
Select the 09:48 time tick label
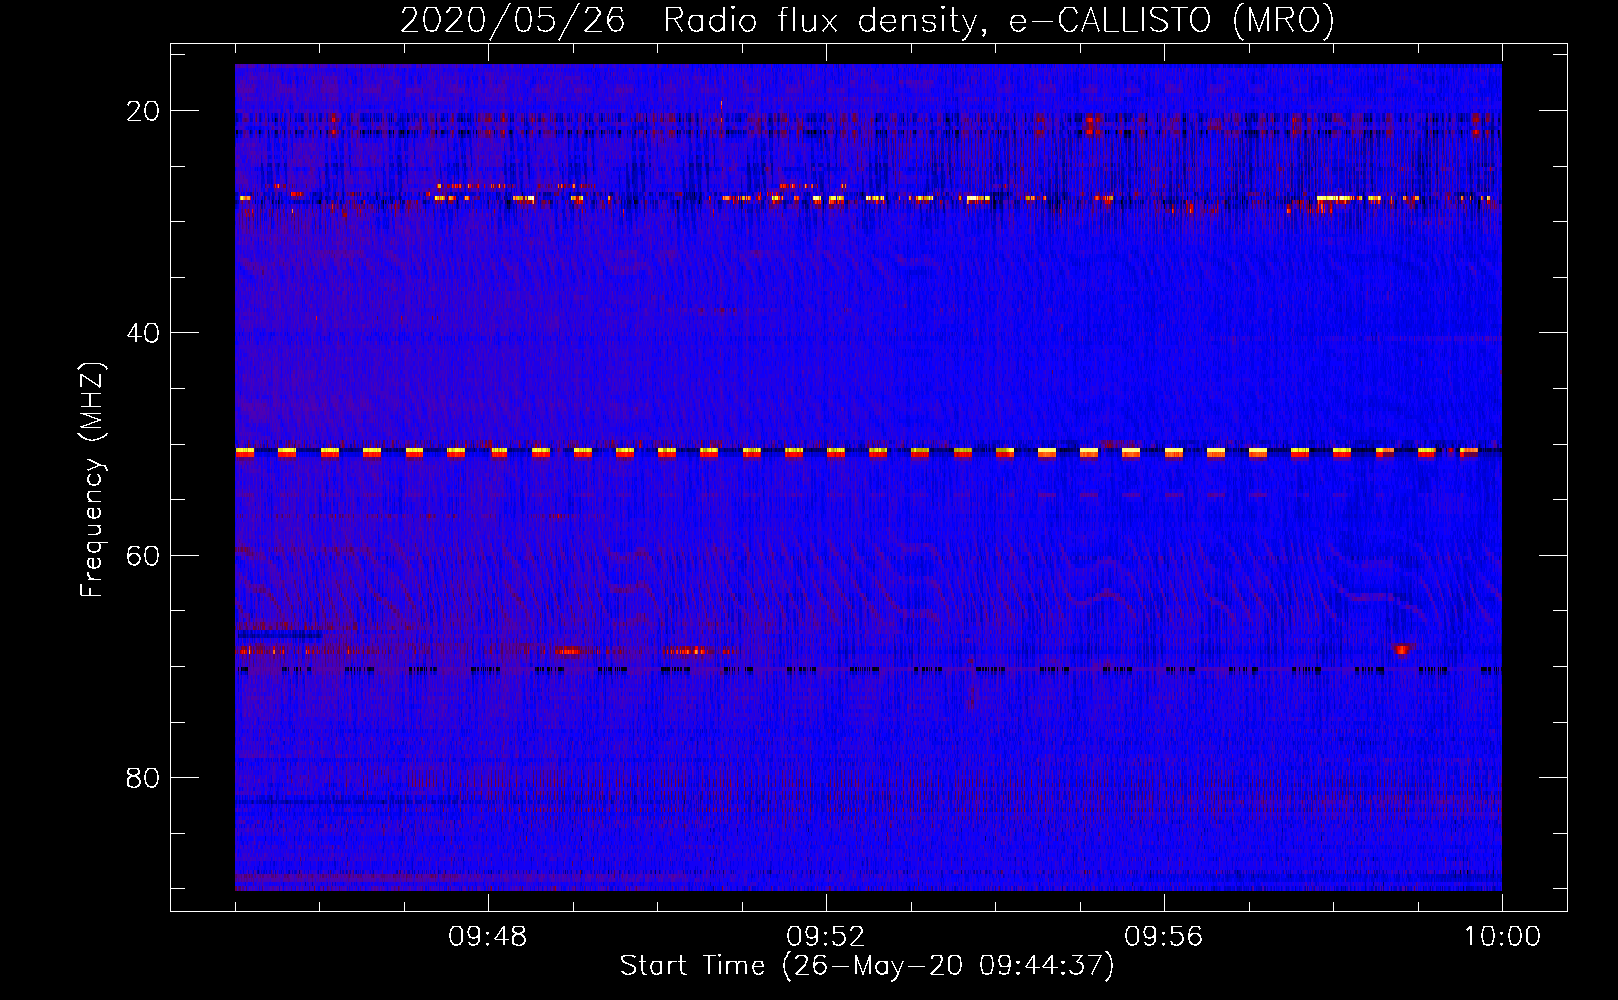pyautogui.click(x=488, y=937)
